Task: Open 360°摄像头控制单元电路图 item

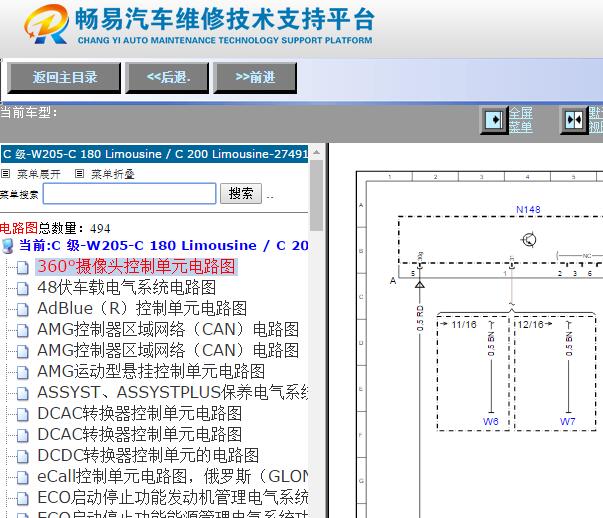Action: pos(136,266)
